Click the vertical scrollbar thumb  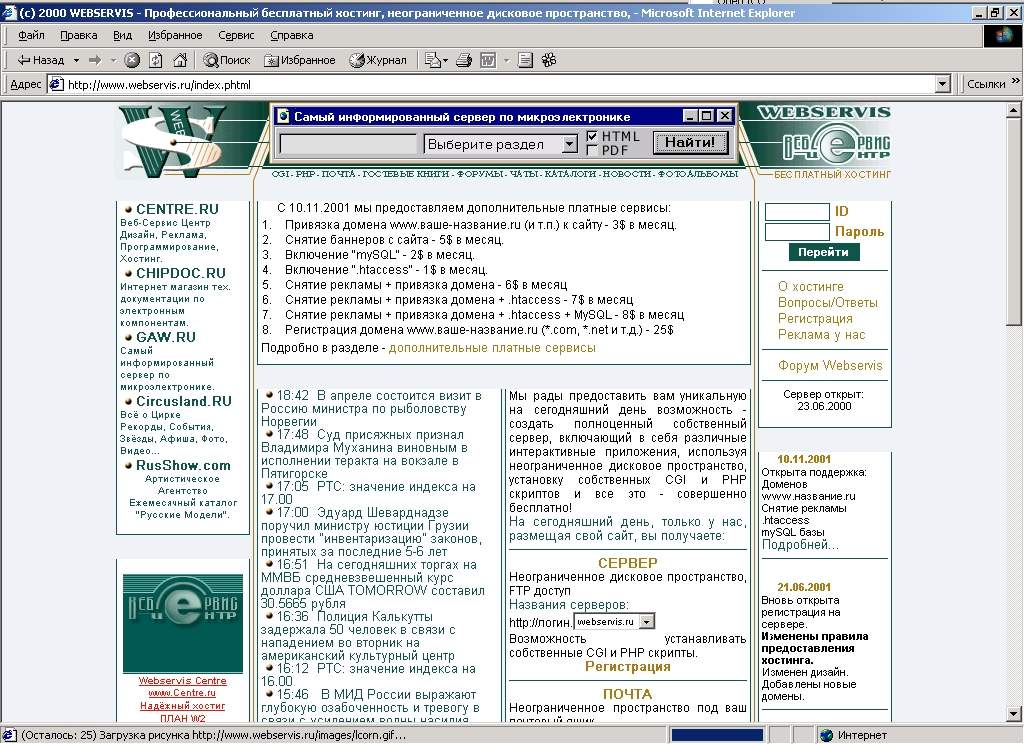(x=1013, y=222)
